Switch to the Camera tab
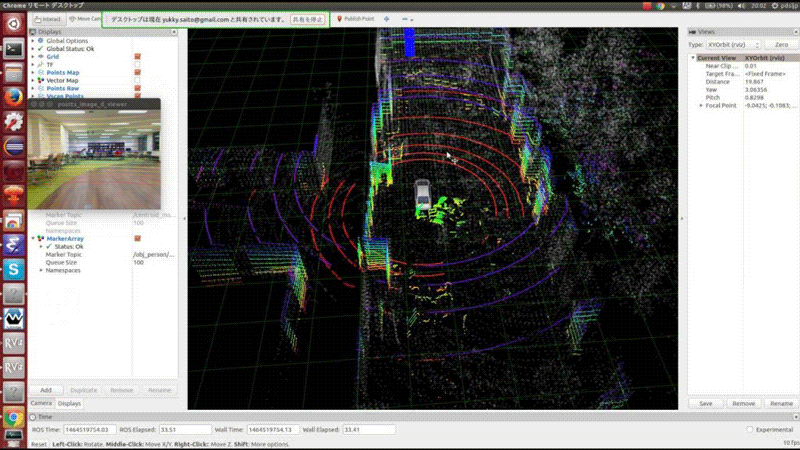 pos(40,403)
